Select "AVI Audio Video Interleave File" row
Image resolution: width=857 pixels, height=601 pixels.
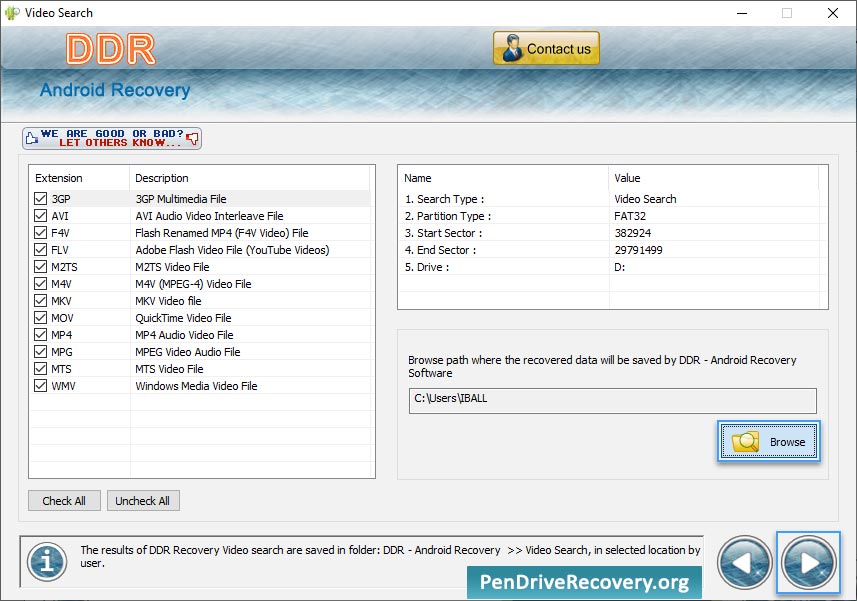point(209,216)
